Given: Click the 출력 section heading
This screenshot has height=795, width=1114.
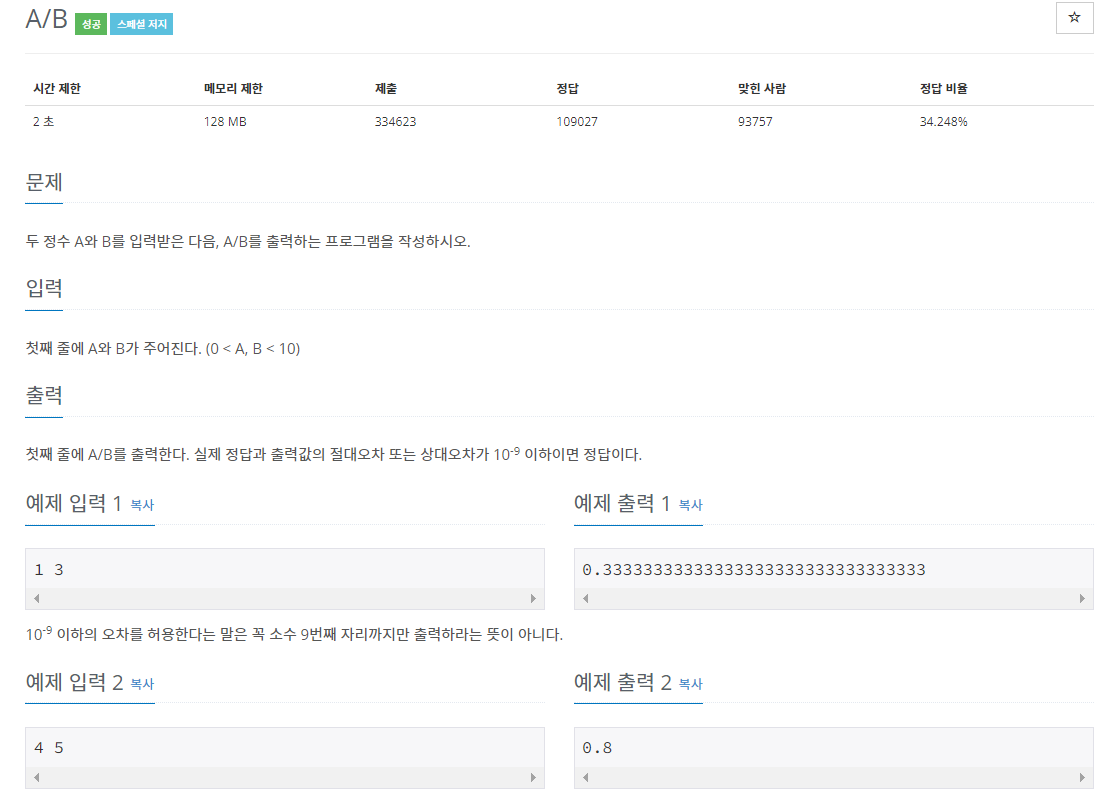Looking at the screenshot, I should coord(44,395).
